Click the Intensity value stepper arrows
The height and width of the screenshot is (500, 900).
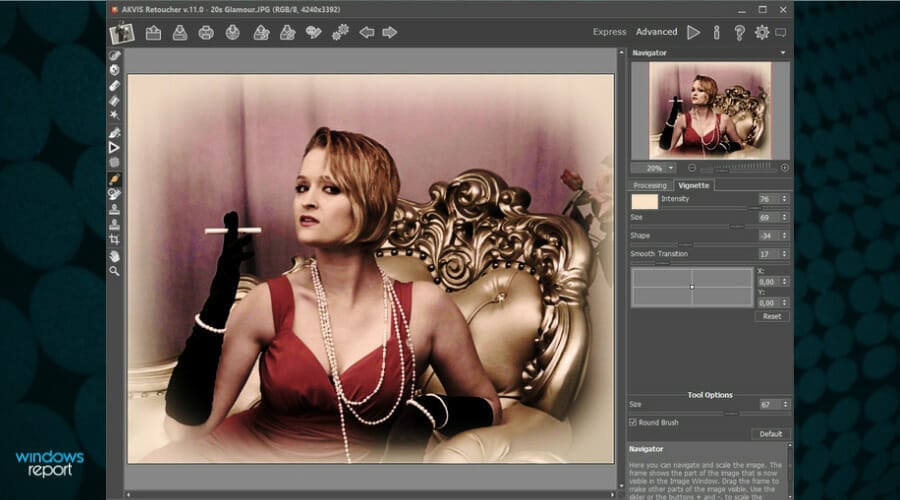(x=783, y=199)
